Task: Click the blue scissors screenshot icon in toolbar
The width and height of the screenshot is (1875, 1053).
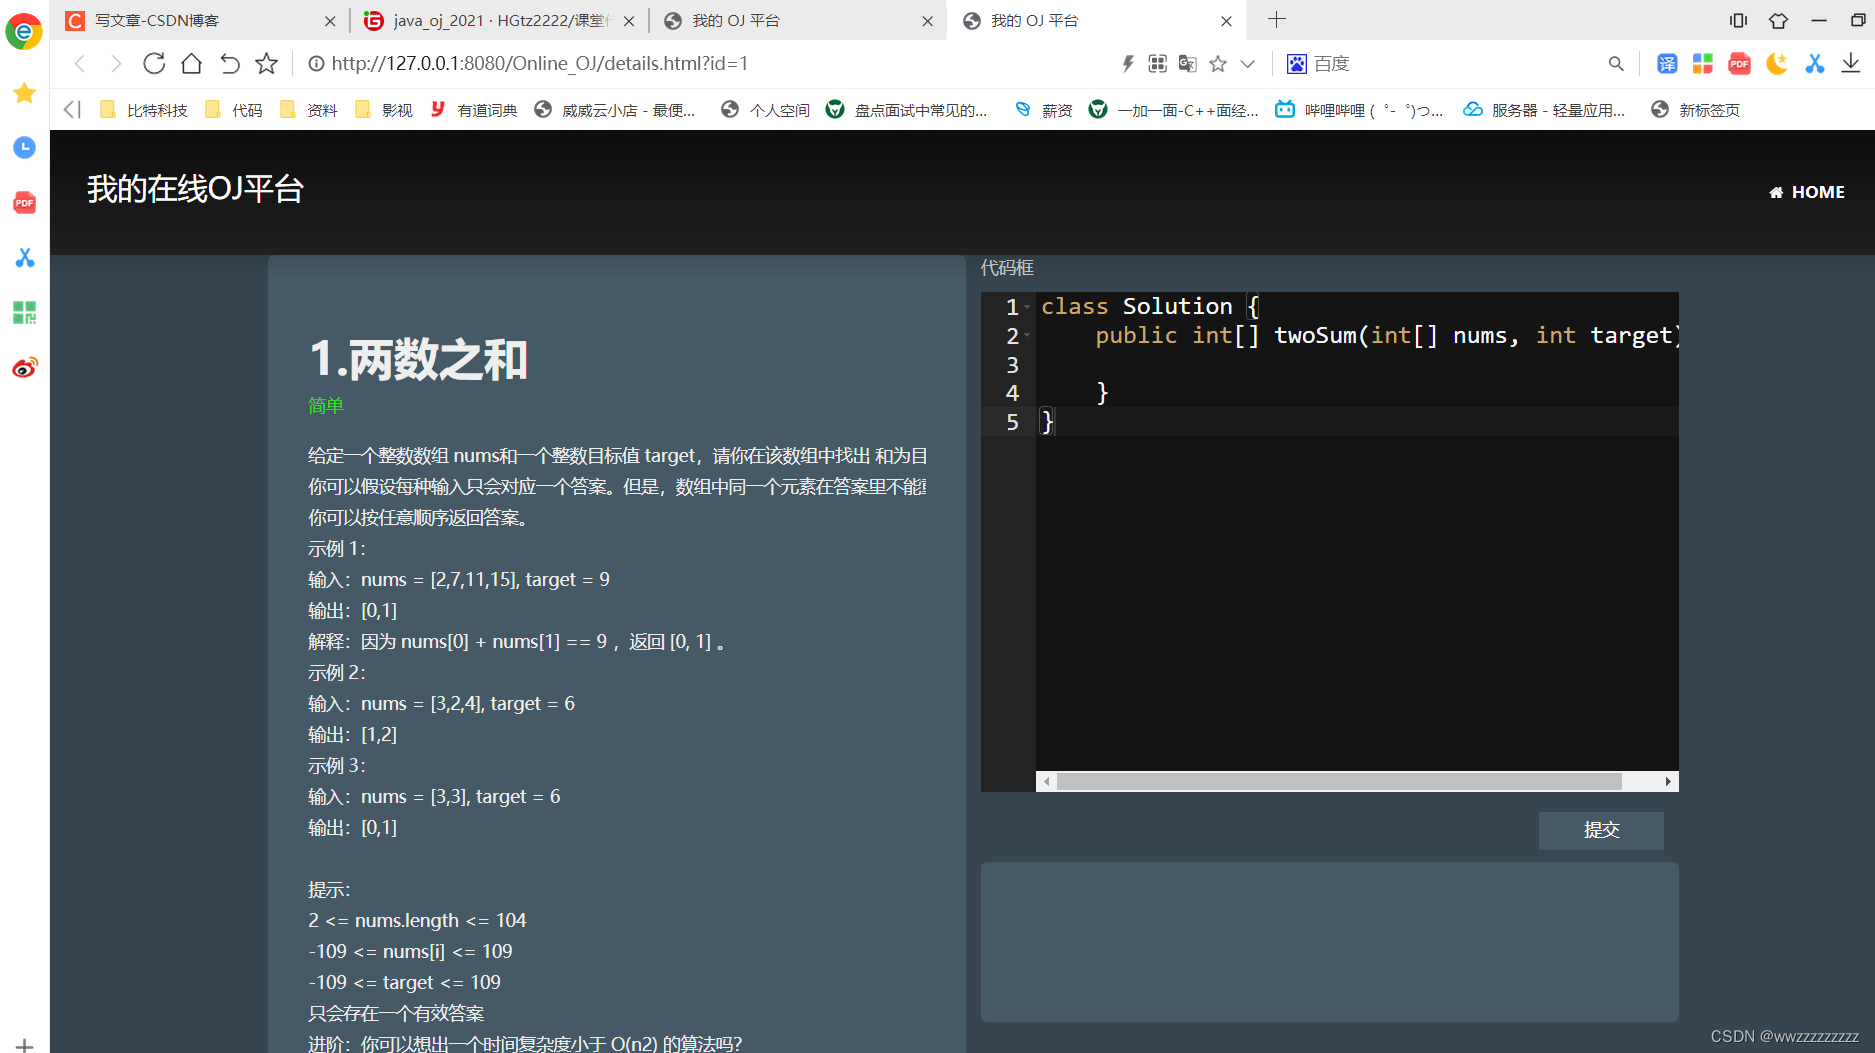Action: [x=1814, y=64]
